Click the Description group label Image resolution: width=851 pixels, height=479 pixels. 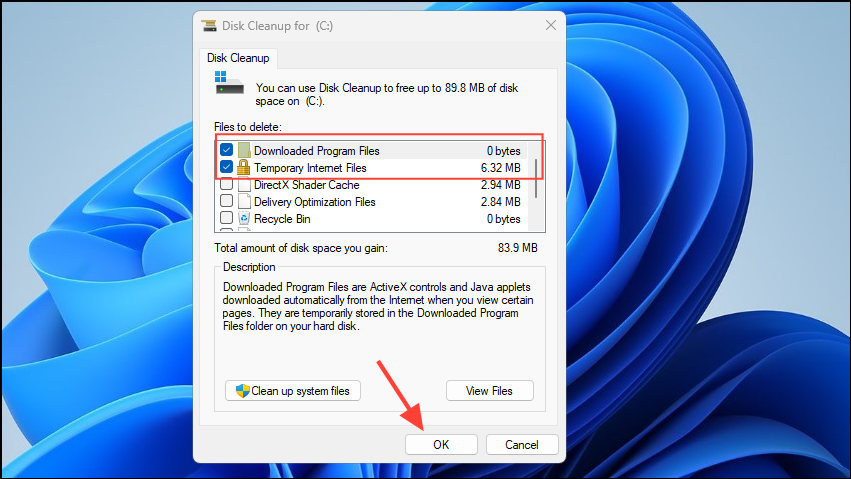pos(249,267)
